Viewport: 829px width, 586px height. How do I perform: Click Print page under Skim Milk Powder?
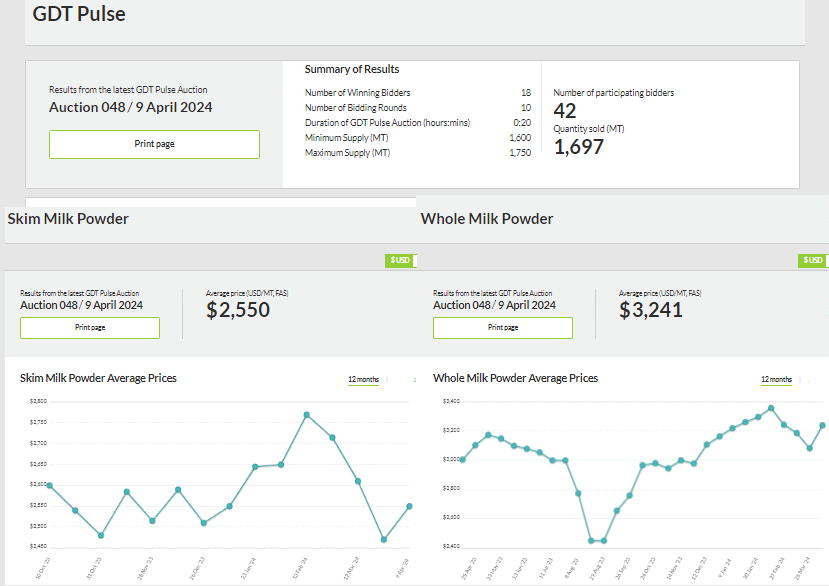(90, 328)
